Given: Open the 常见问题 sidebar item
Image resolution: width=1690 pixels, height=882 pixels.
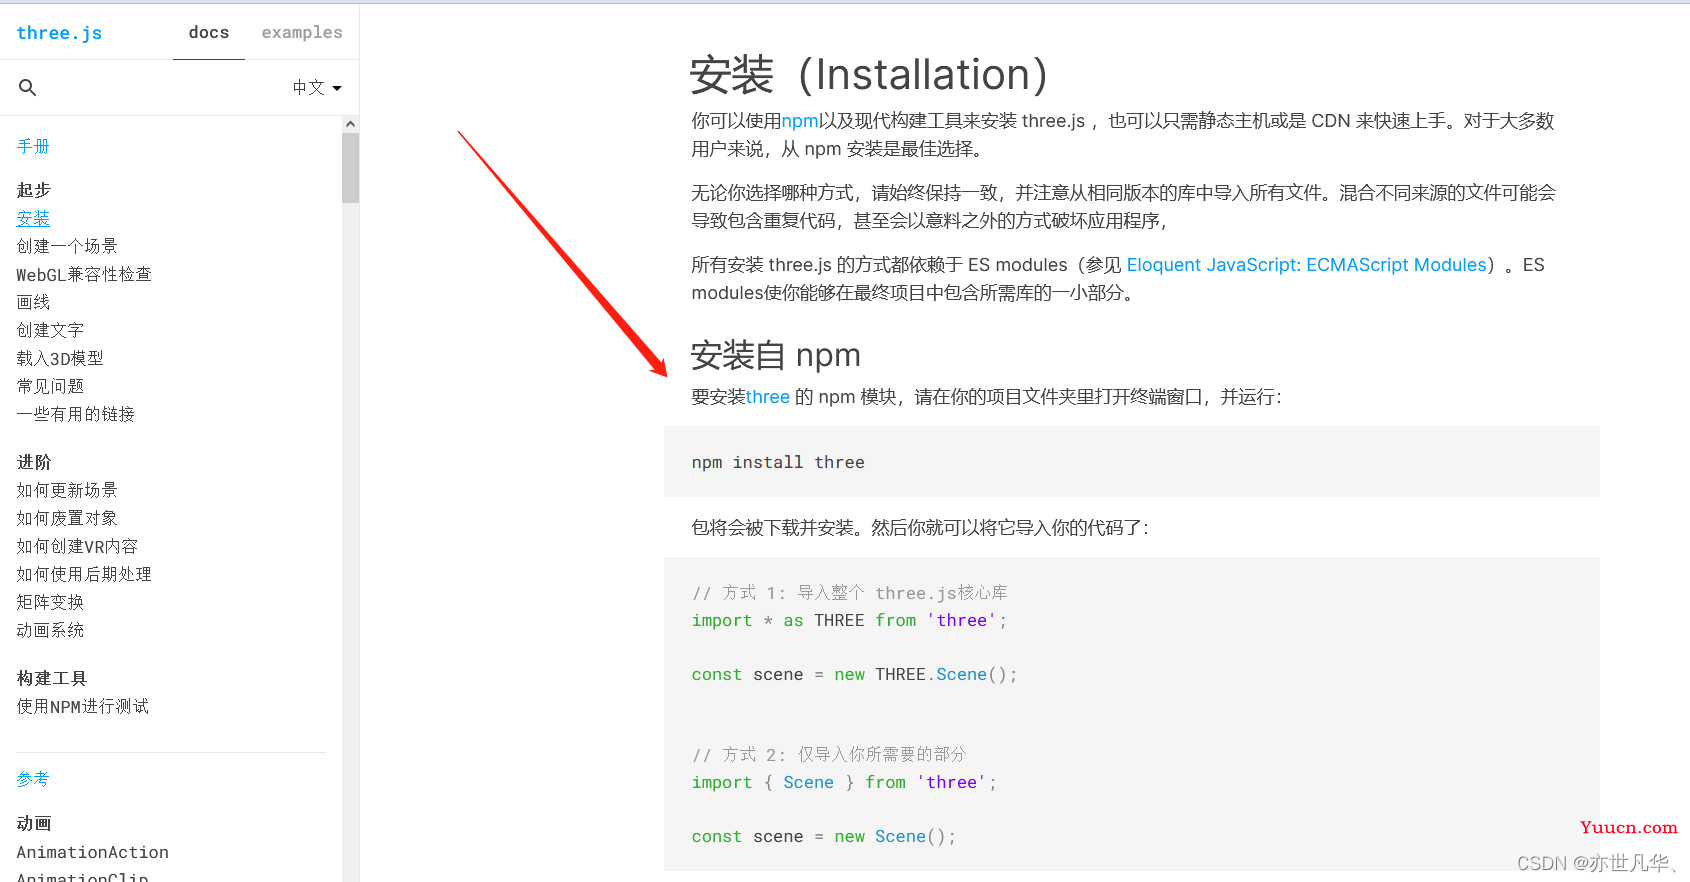Looking at the screenshot, I should click(x=50, y=386).
